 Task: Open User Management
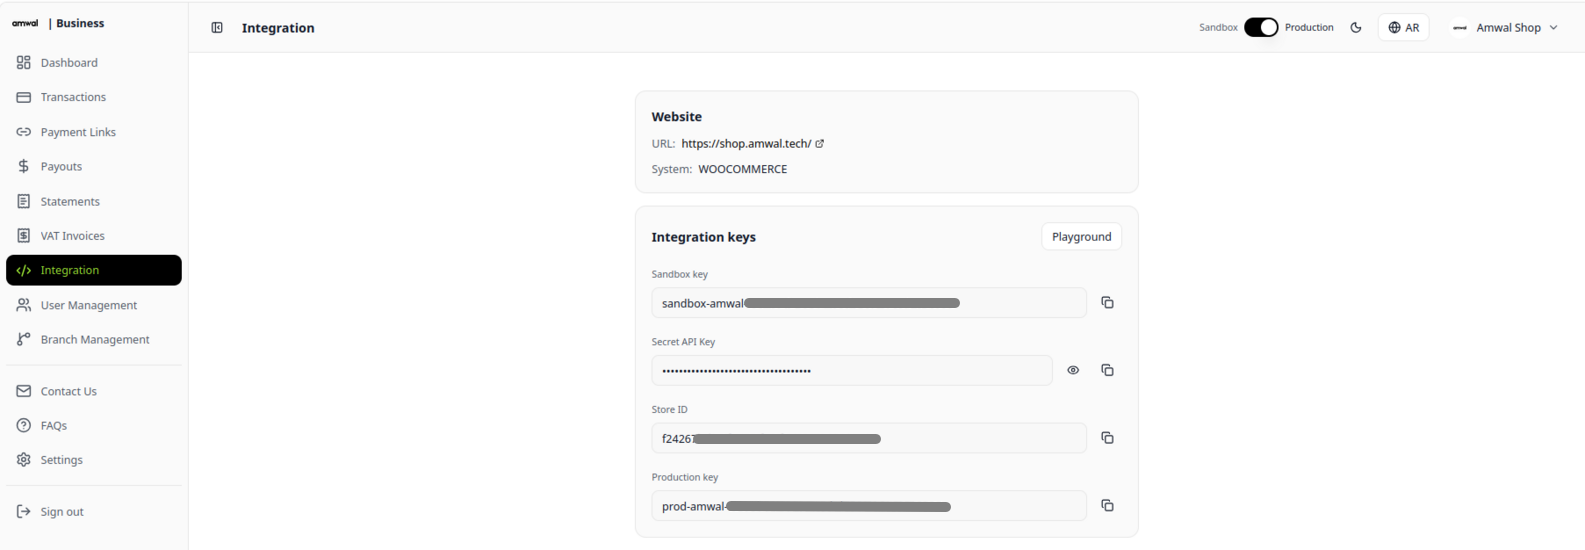pos(94,305)
